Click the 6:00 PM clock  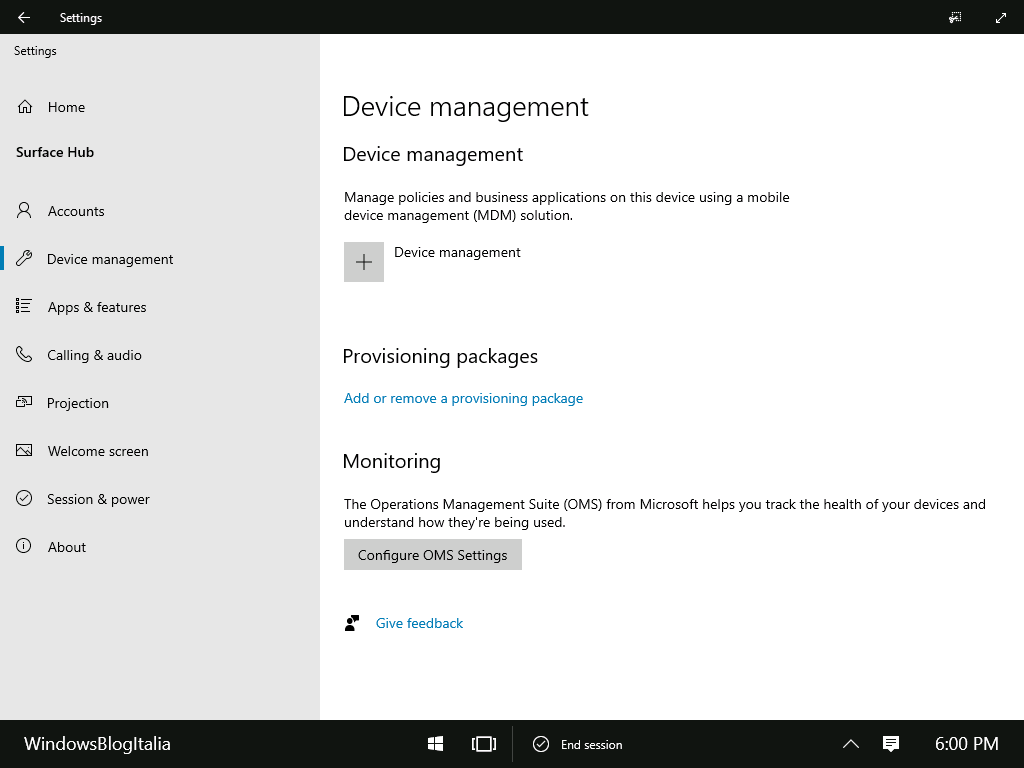[x=967, y=744]
